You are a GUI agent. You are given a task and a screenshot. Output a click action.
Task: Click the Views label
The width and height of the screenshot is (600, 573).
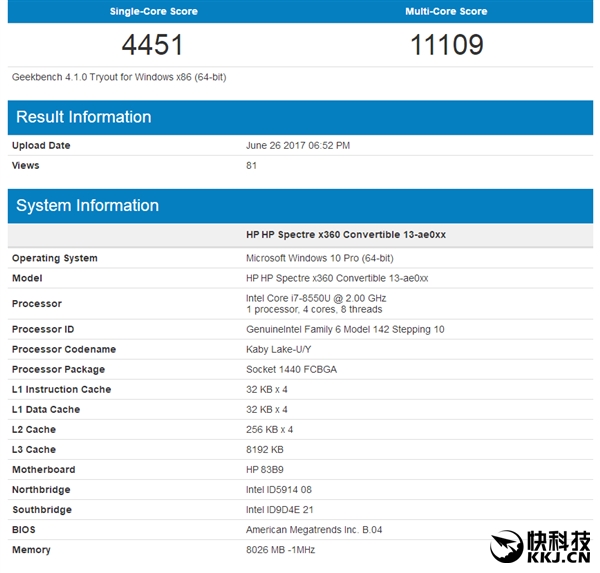point(25,165)
